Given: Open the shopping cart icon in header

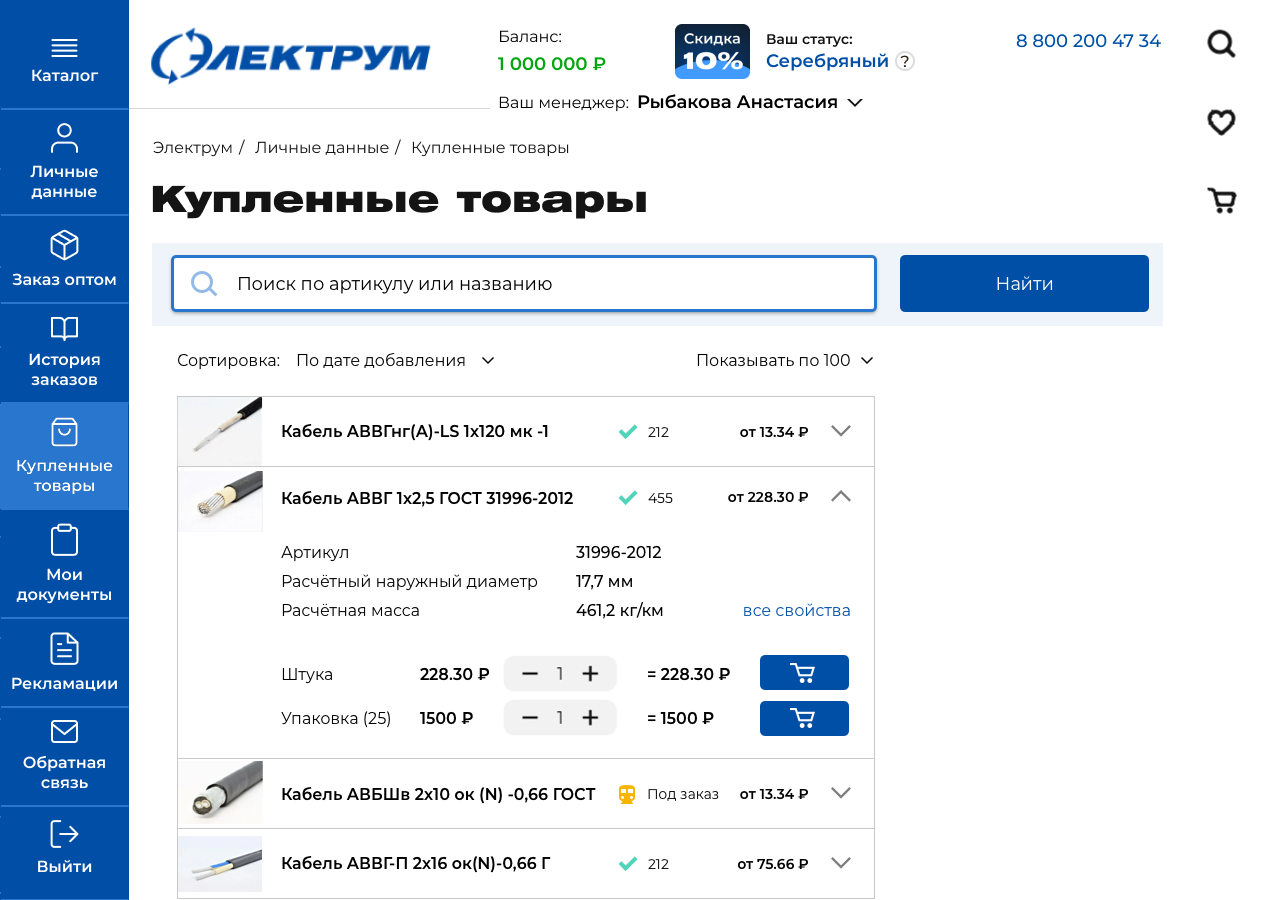Looking at the screenshot, I should click(1222, 201).
